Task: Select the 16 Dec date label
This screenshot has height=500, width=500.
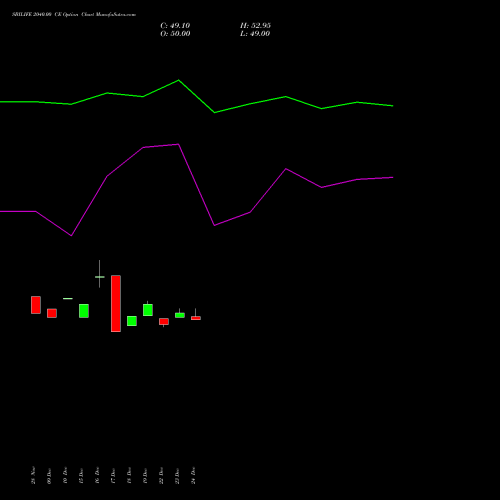Action: tap(97, 475)
